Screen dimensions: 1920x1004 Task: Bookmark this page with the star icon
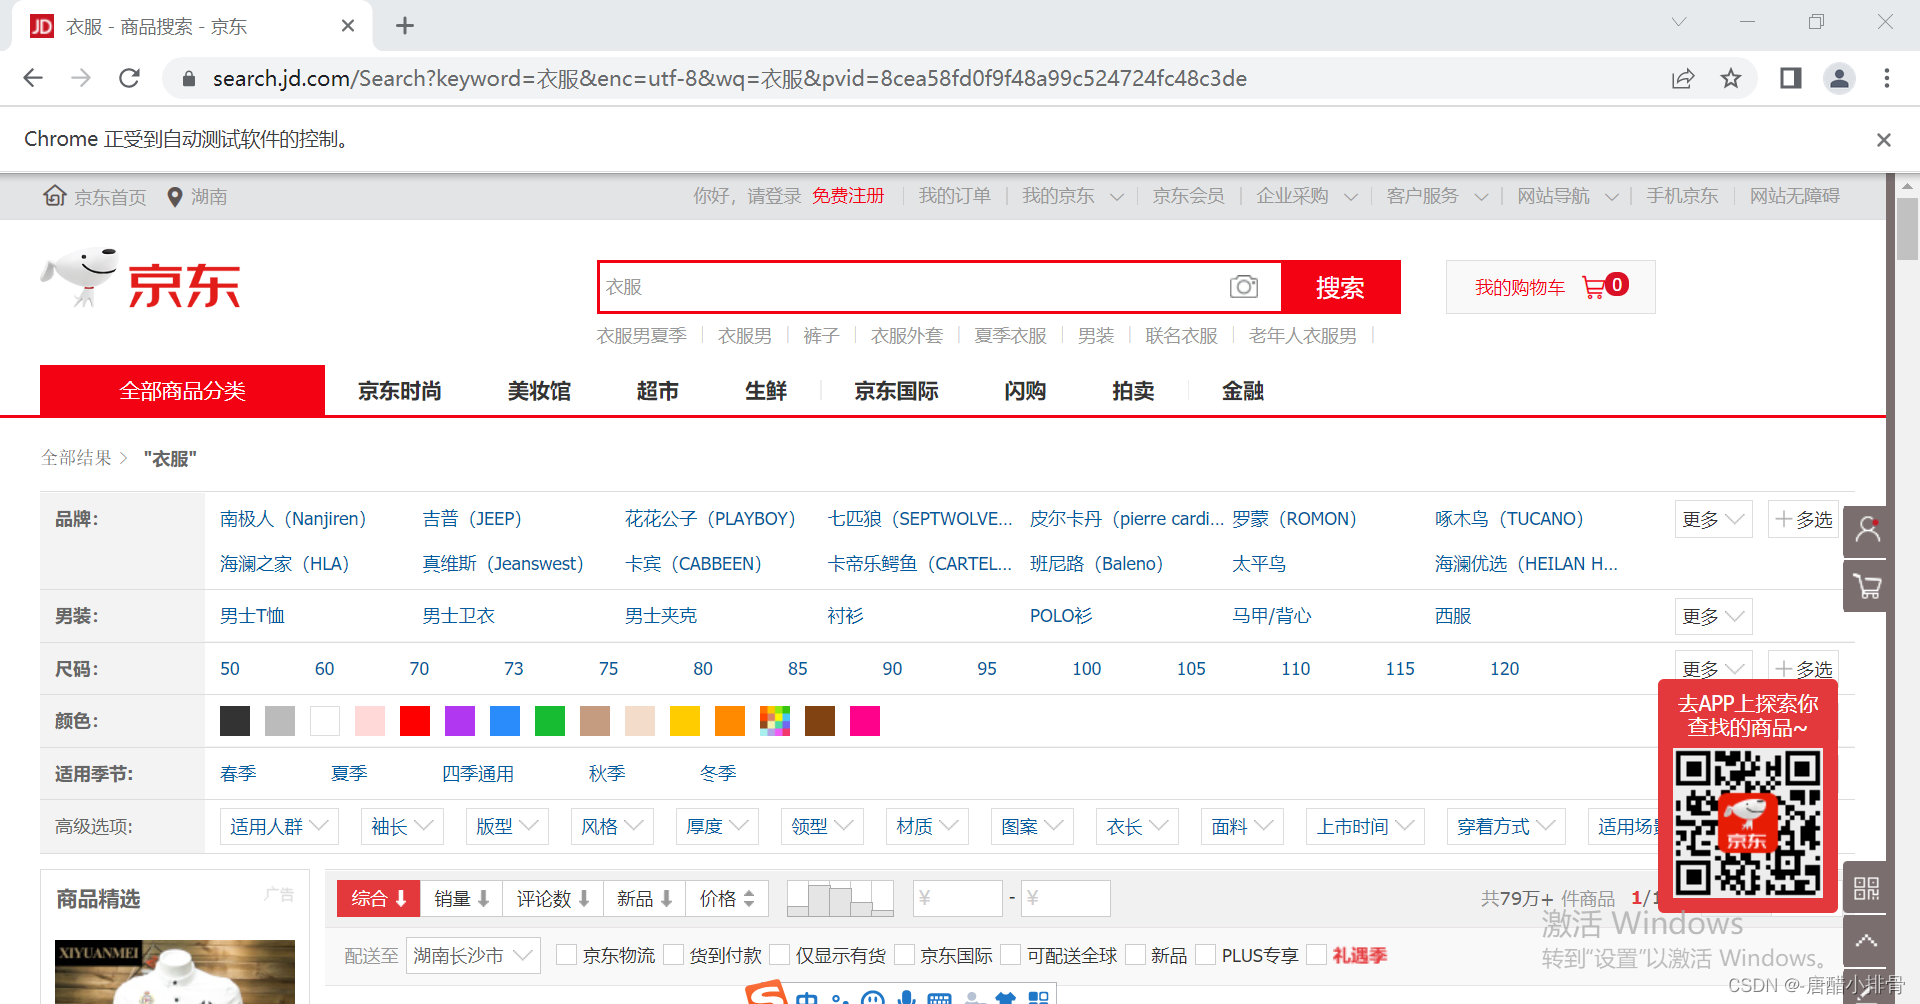pyautogui.click(x=1731, y=78)
